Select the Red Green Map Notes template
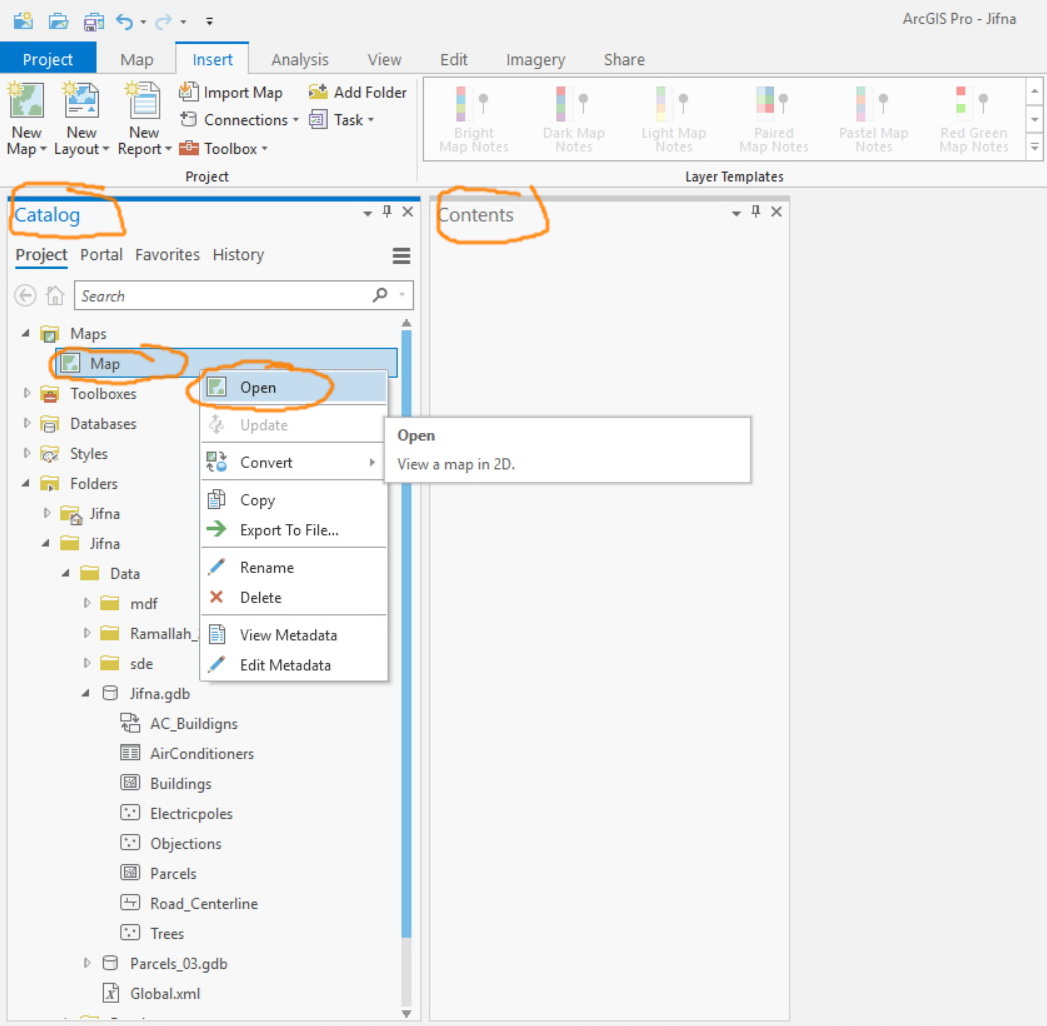This screenshot has height=1026, width=1047. [x=974, y=119]
